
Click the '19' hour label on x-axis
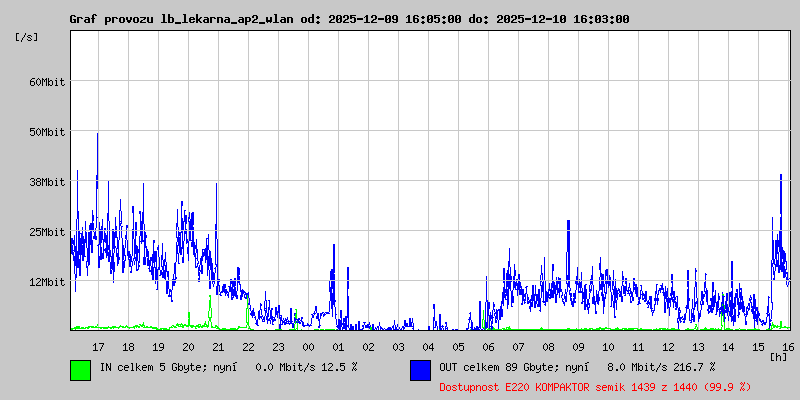158,347
